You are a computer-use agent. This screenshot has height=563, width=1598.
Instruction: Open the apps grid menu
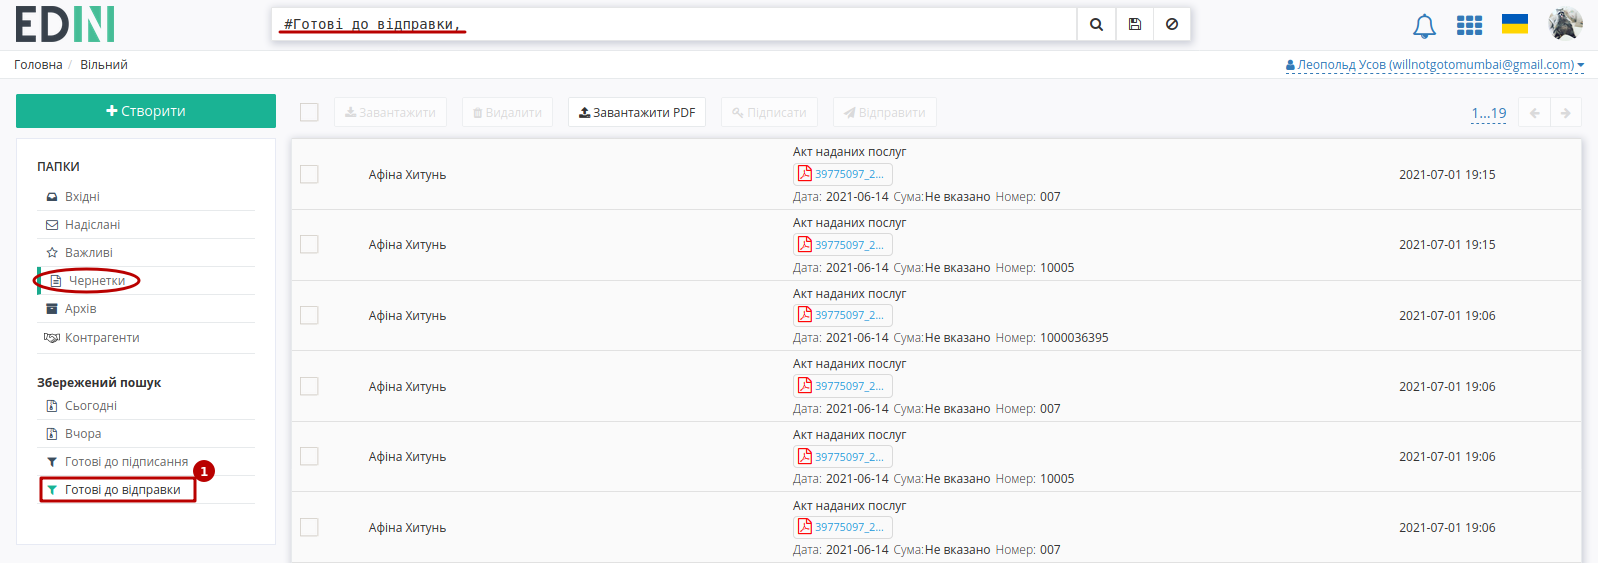1469,25
